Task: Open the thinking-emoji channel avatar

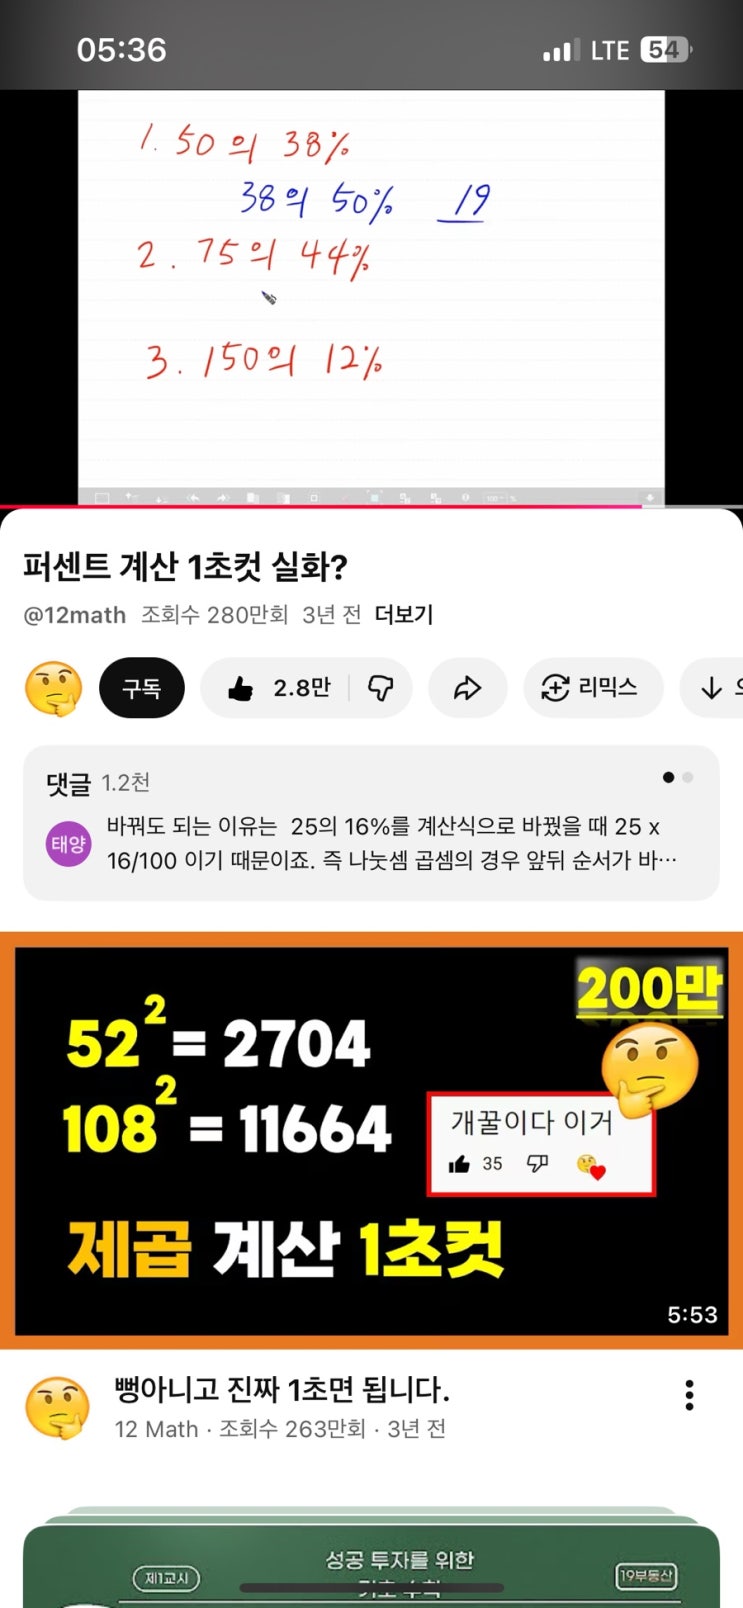Action: coord(53,688)
